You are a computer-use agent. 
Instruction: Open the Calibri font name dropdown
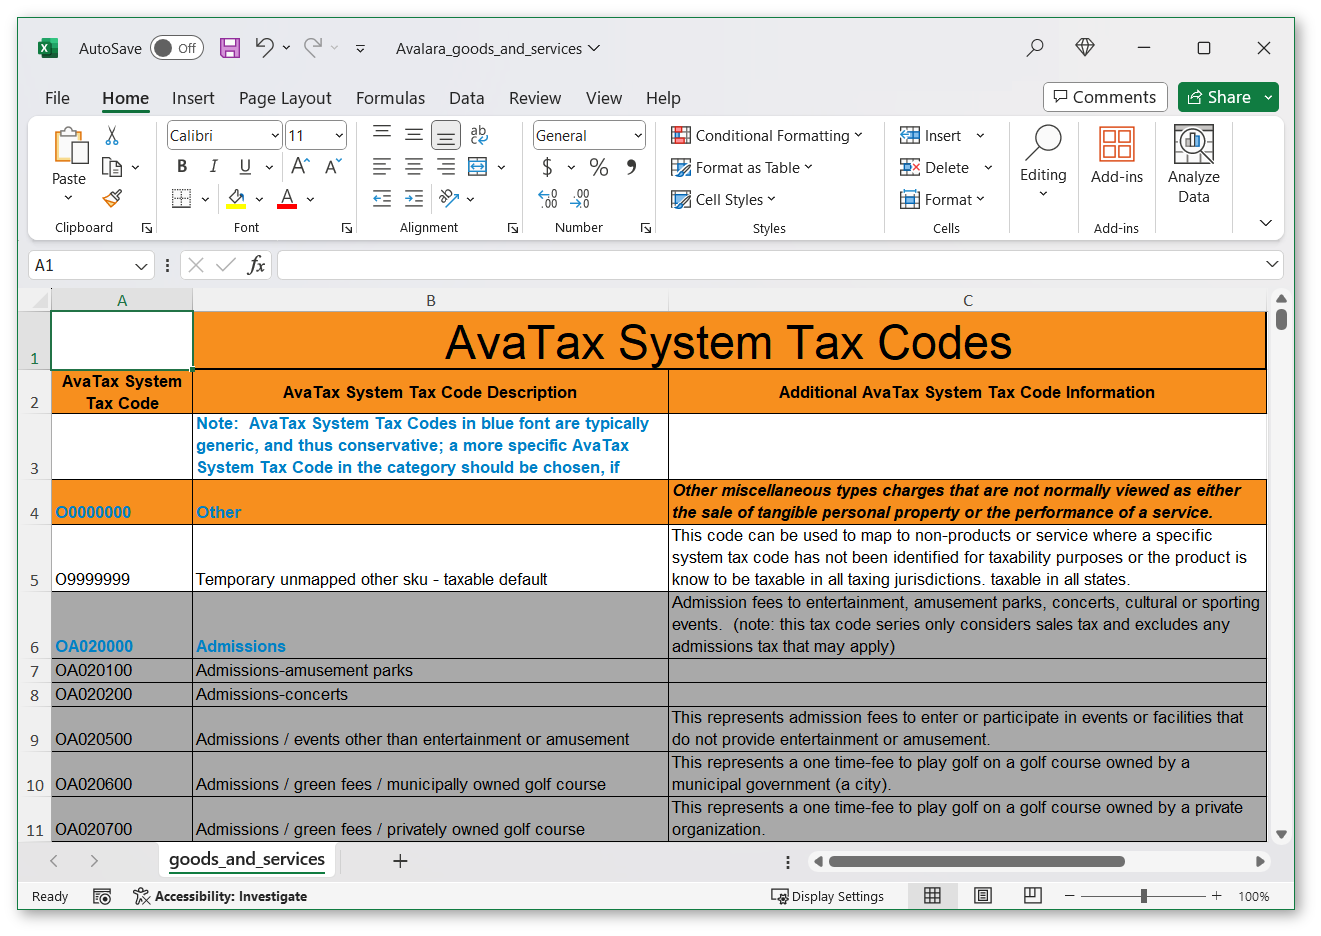tap(275, 135)
